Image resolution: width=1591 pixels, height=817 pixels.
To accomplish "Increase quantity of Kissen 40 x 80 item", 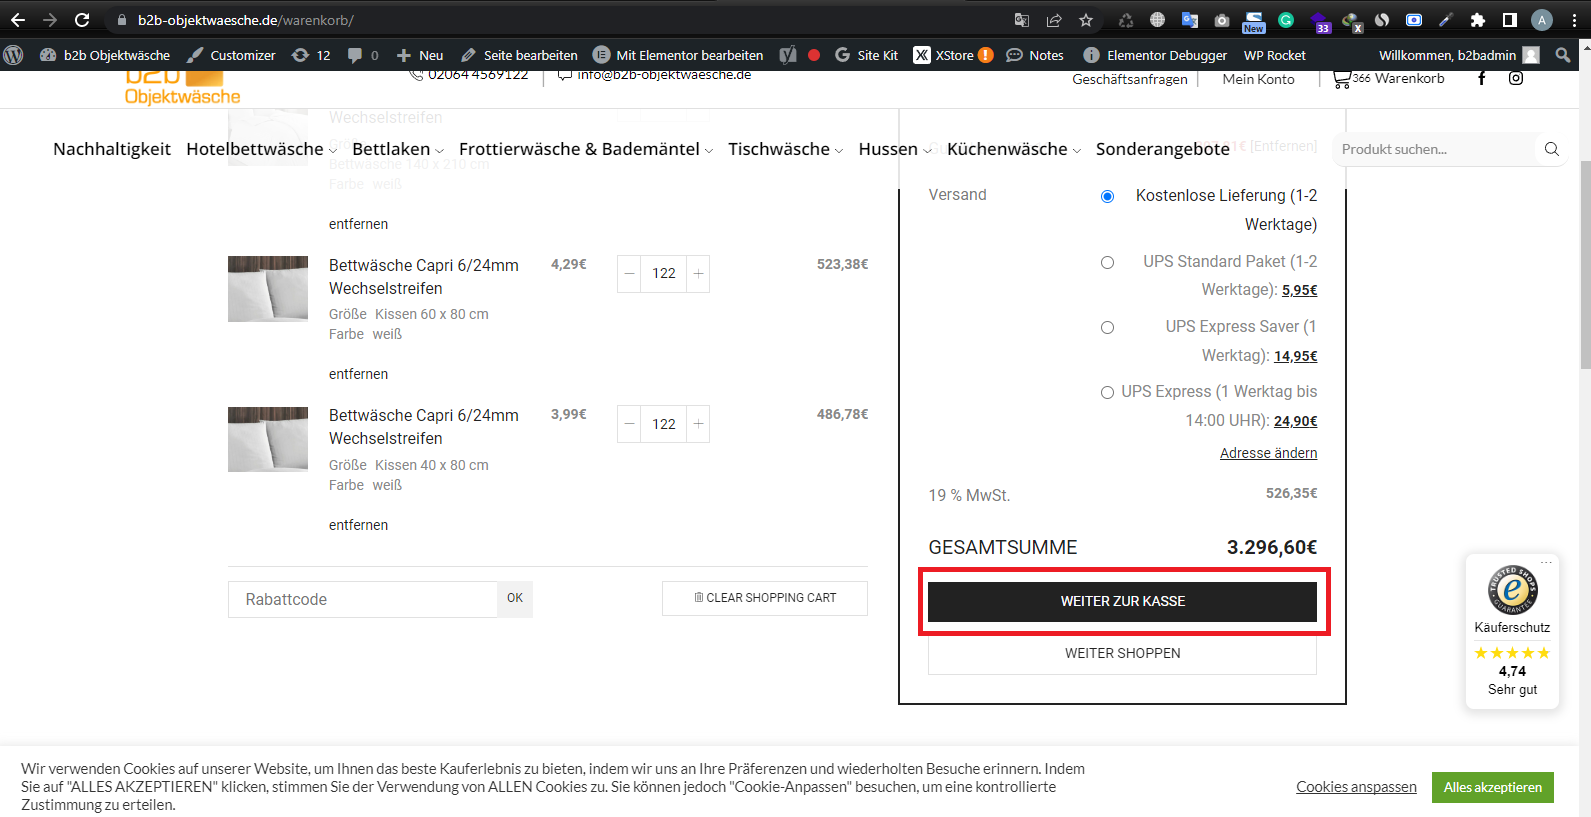I will pyautogui.click(x=698, y=424).
